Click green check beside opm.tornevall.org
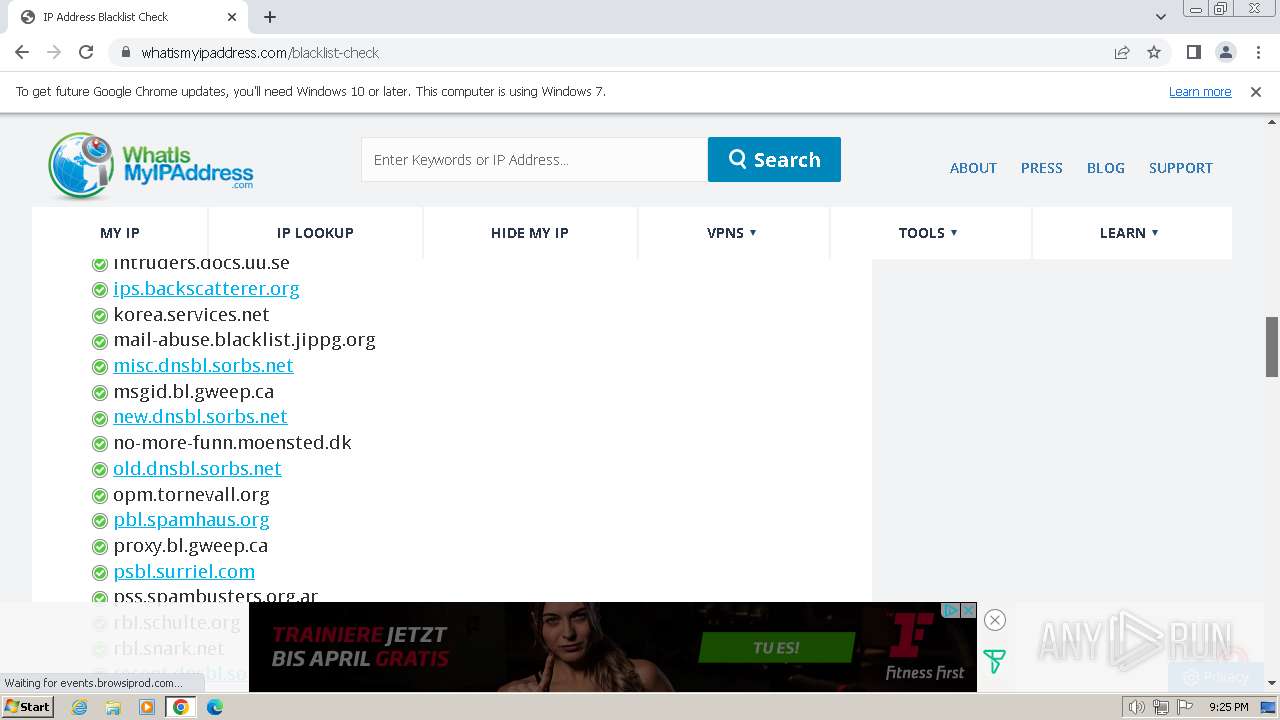 100,496
